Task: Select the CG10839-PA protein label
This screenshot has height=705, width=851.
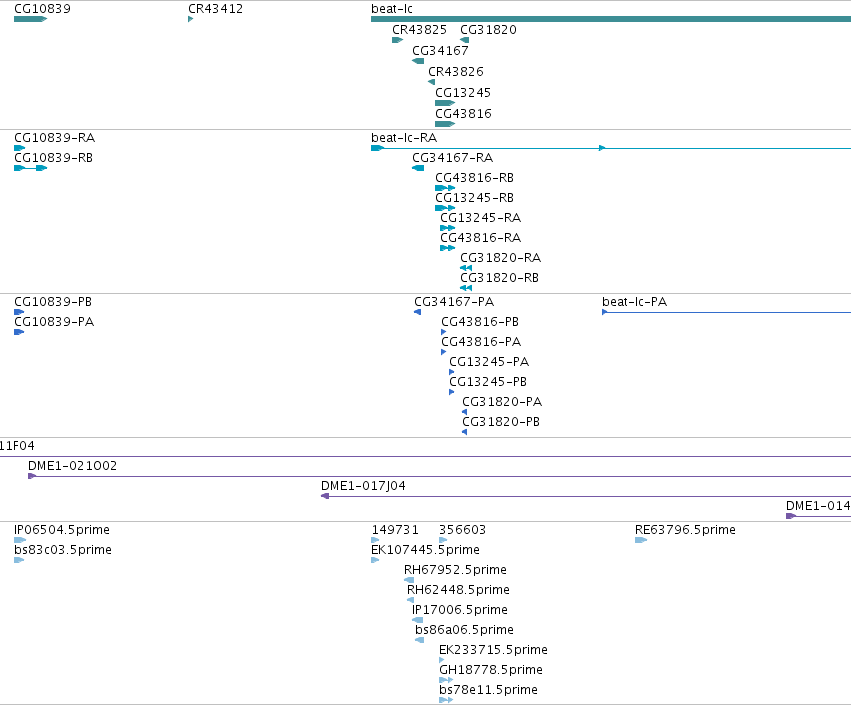Action: 54,322
